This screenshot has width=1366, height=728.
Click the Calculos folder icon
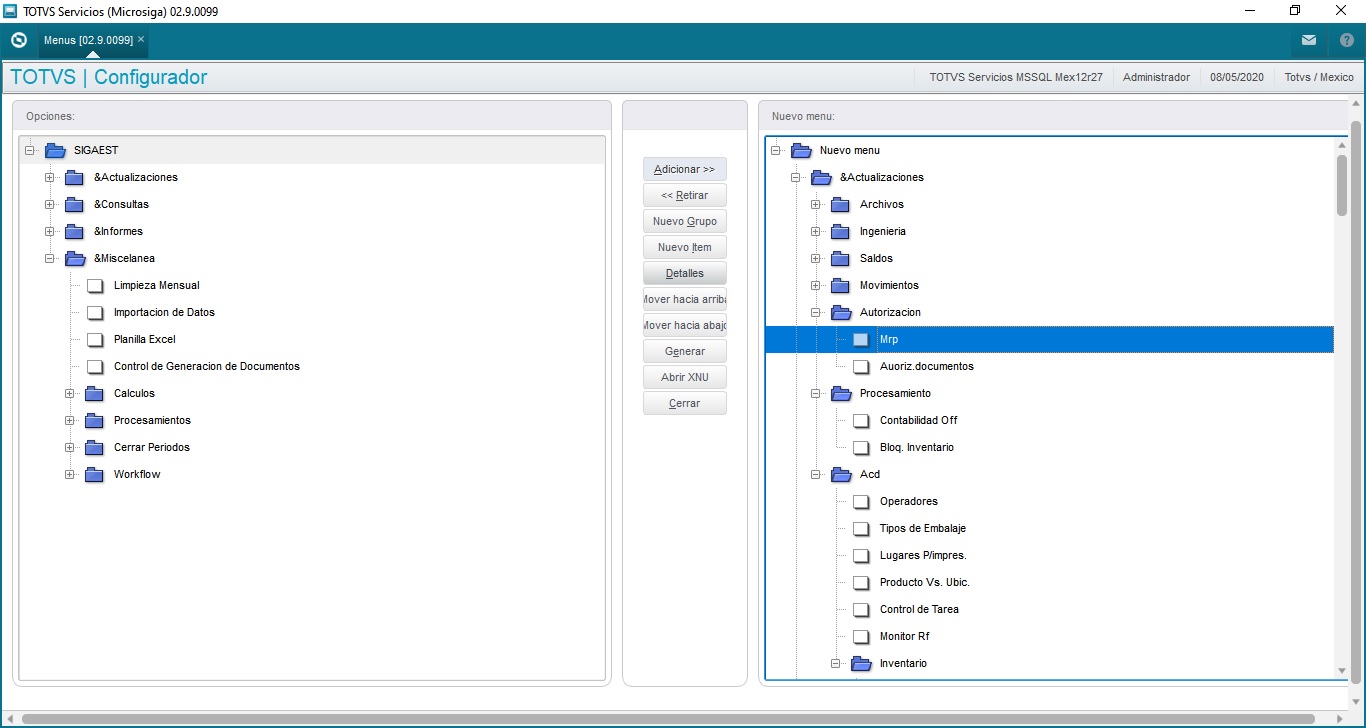point(95,393)
